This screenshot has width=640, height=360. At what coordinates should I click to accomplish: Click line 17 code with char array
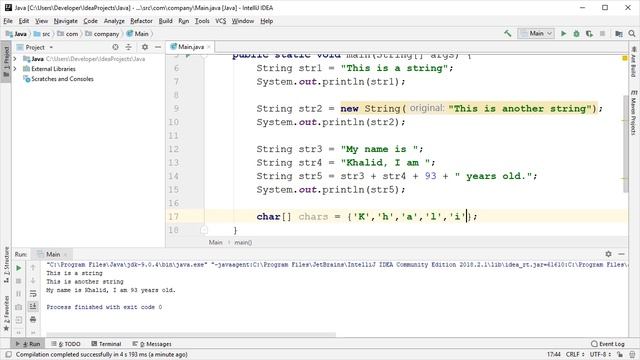pyautogui.click(x=367, y=217)
